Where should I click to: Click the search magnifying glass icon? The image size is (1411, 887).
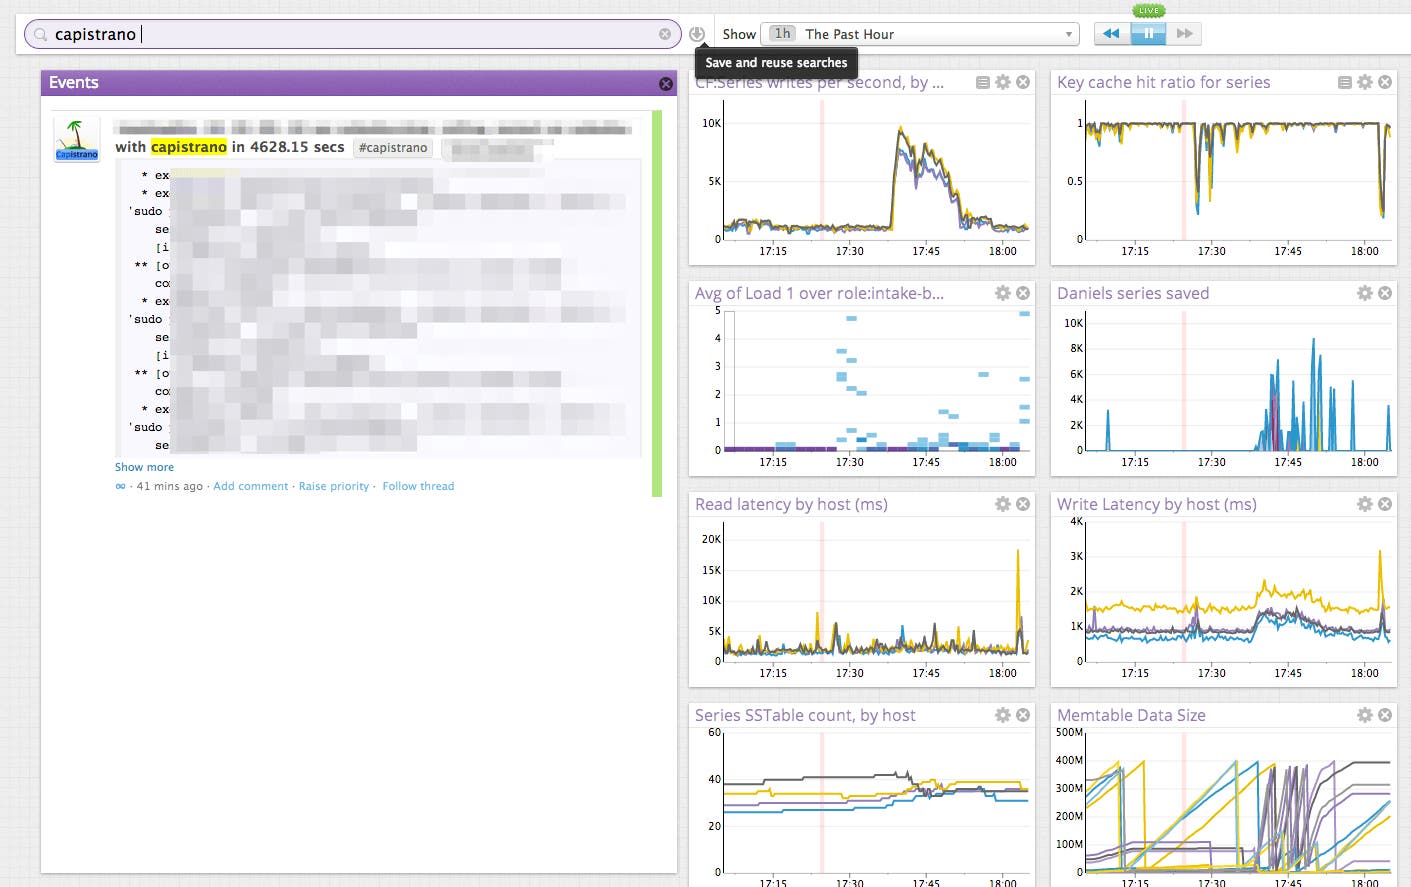38,33
